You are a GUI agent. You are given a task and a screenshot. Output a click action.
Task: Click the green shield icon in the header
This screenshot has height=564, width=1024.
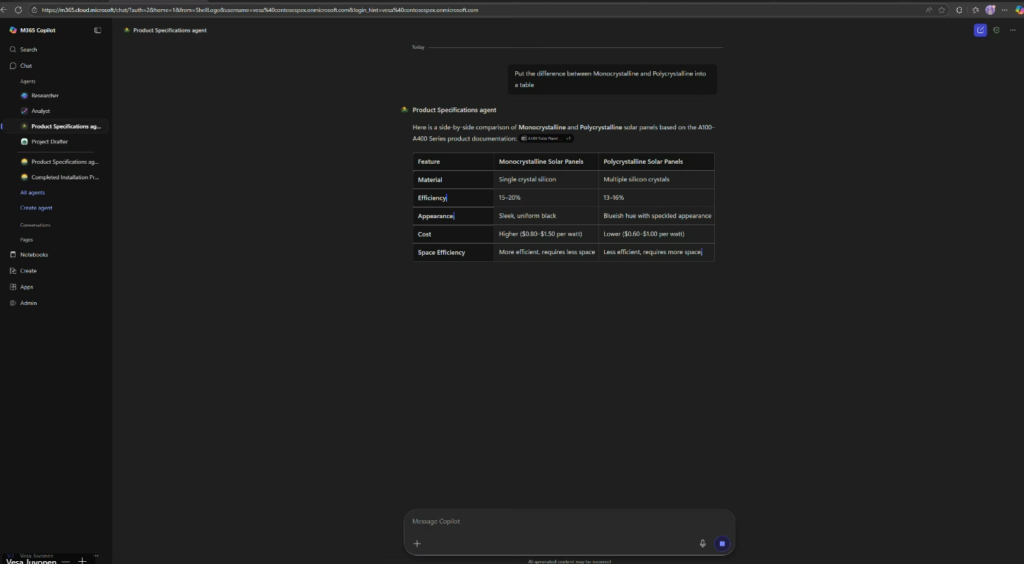point(996,30)
